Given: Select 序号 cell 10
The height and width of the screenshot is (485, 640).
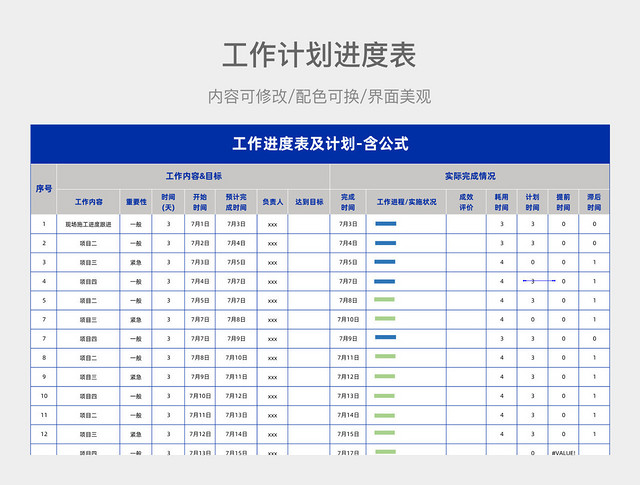Looking at the screenshot, I should tap(44, 396).
